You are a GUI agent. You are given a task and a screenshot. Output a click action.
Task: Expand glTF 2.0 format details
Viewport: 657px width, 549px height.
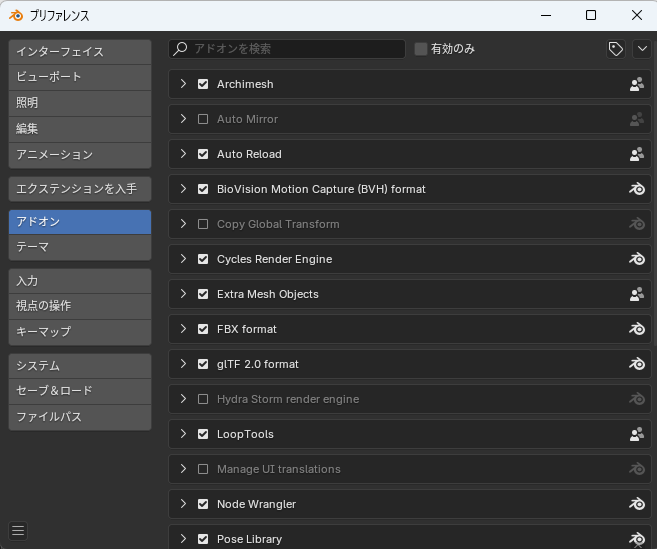[x=183, y=364]
